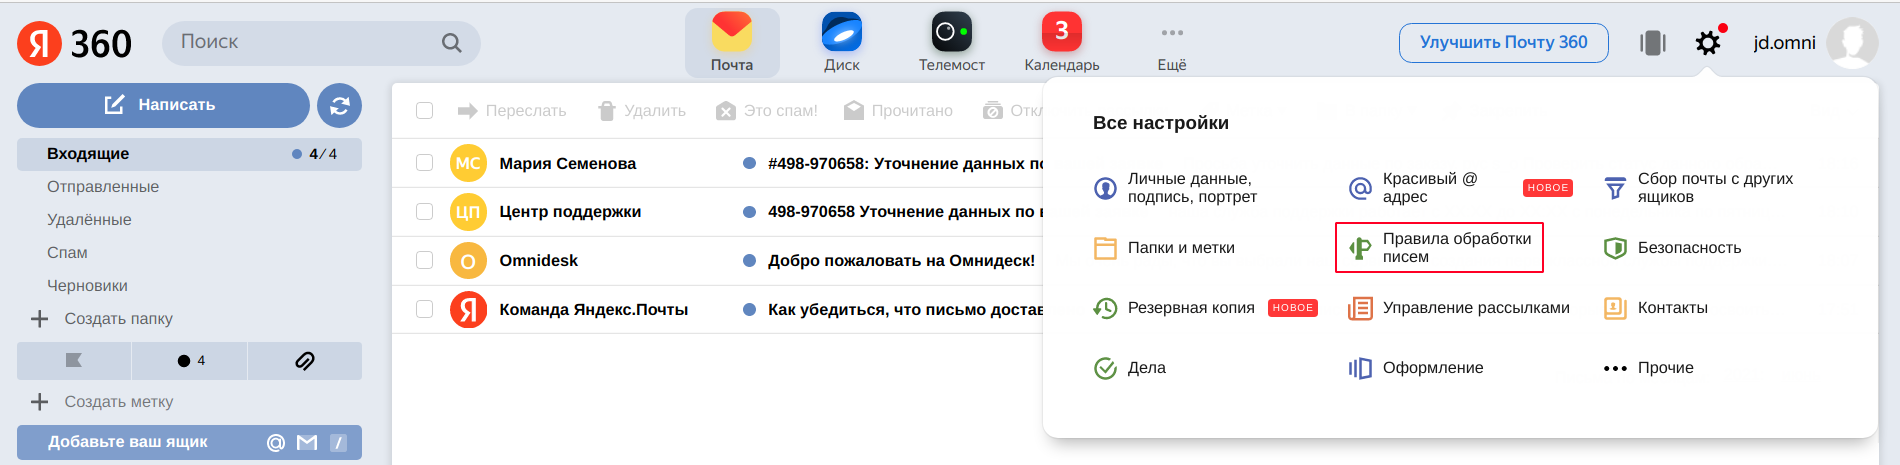This screenshot has height=465, width=1900.
Task: Open Прочие settings
Action: click(1649, 368)
